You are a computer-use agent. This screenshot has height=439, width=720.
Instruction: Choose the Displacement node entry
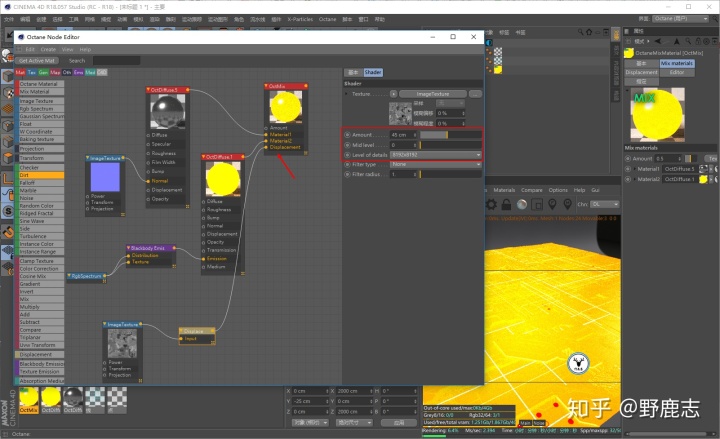40,355
